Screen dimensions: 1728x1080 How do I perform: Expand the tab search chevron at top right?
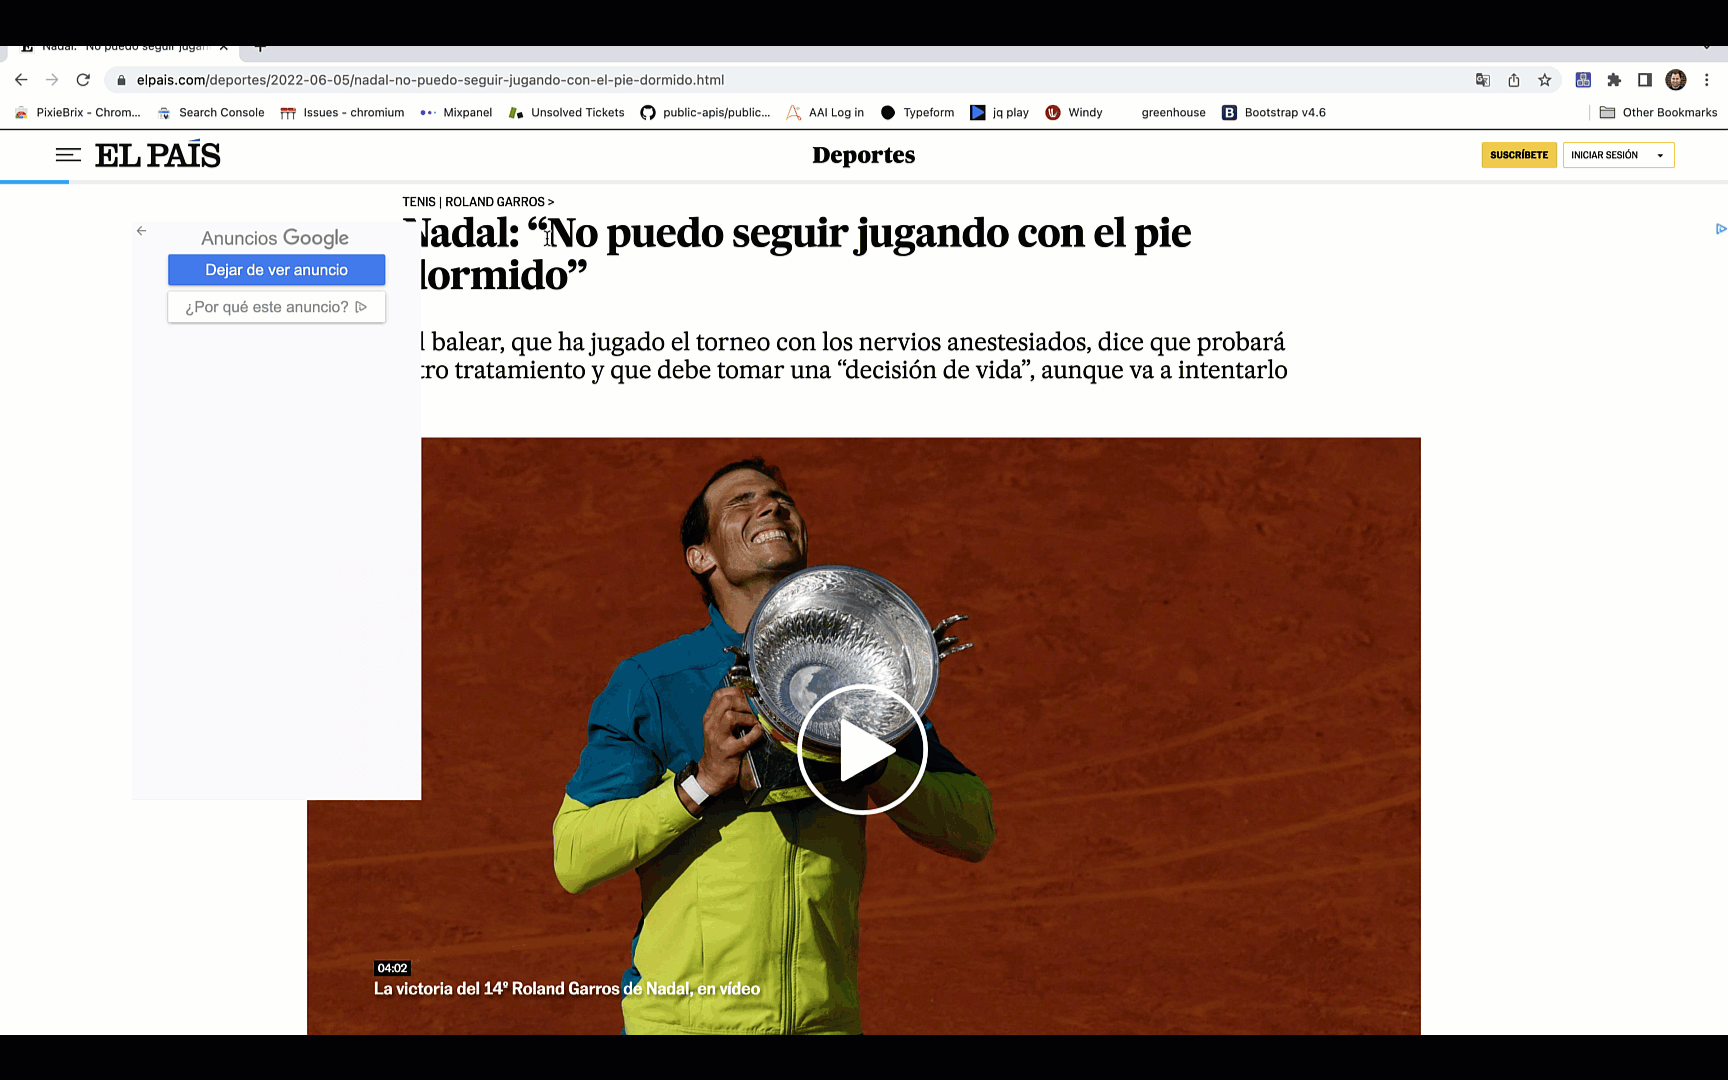click(1707, 47)
